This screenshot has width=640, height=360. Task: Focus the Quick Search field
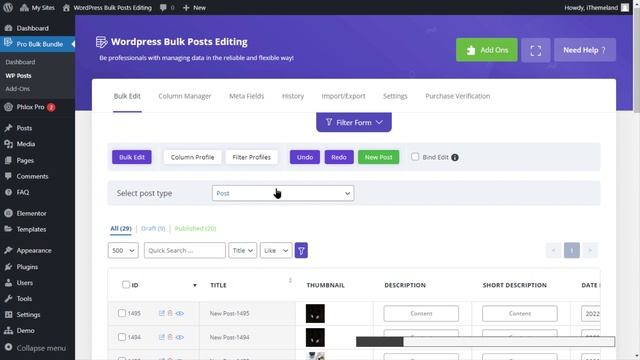tap(184, 251)
